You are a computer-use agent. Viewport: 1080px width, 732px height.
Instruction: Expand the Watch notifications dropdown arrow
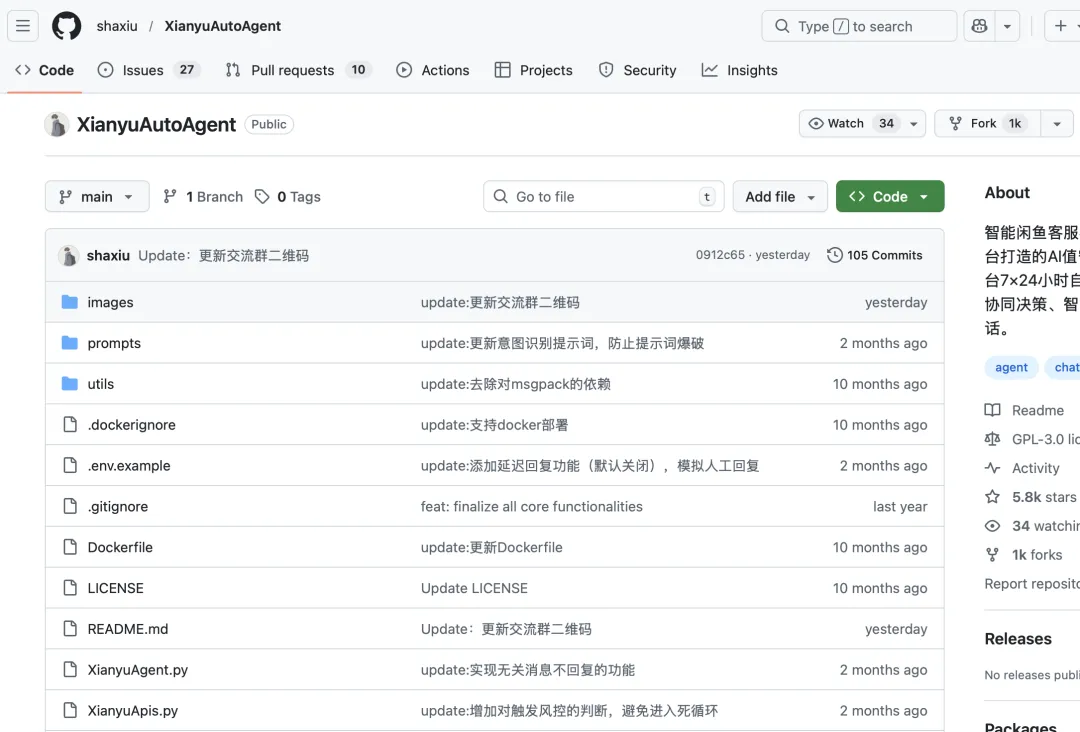point(914,124)
